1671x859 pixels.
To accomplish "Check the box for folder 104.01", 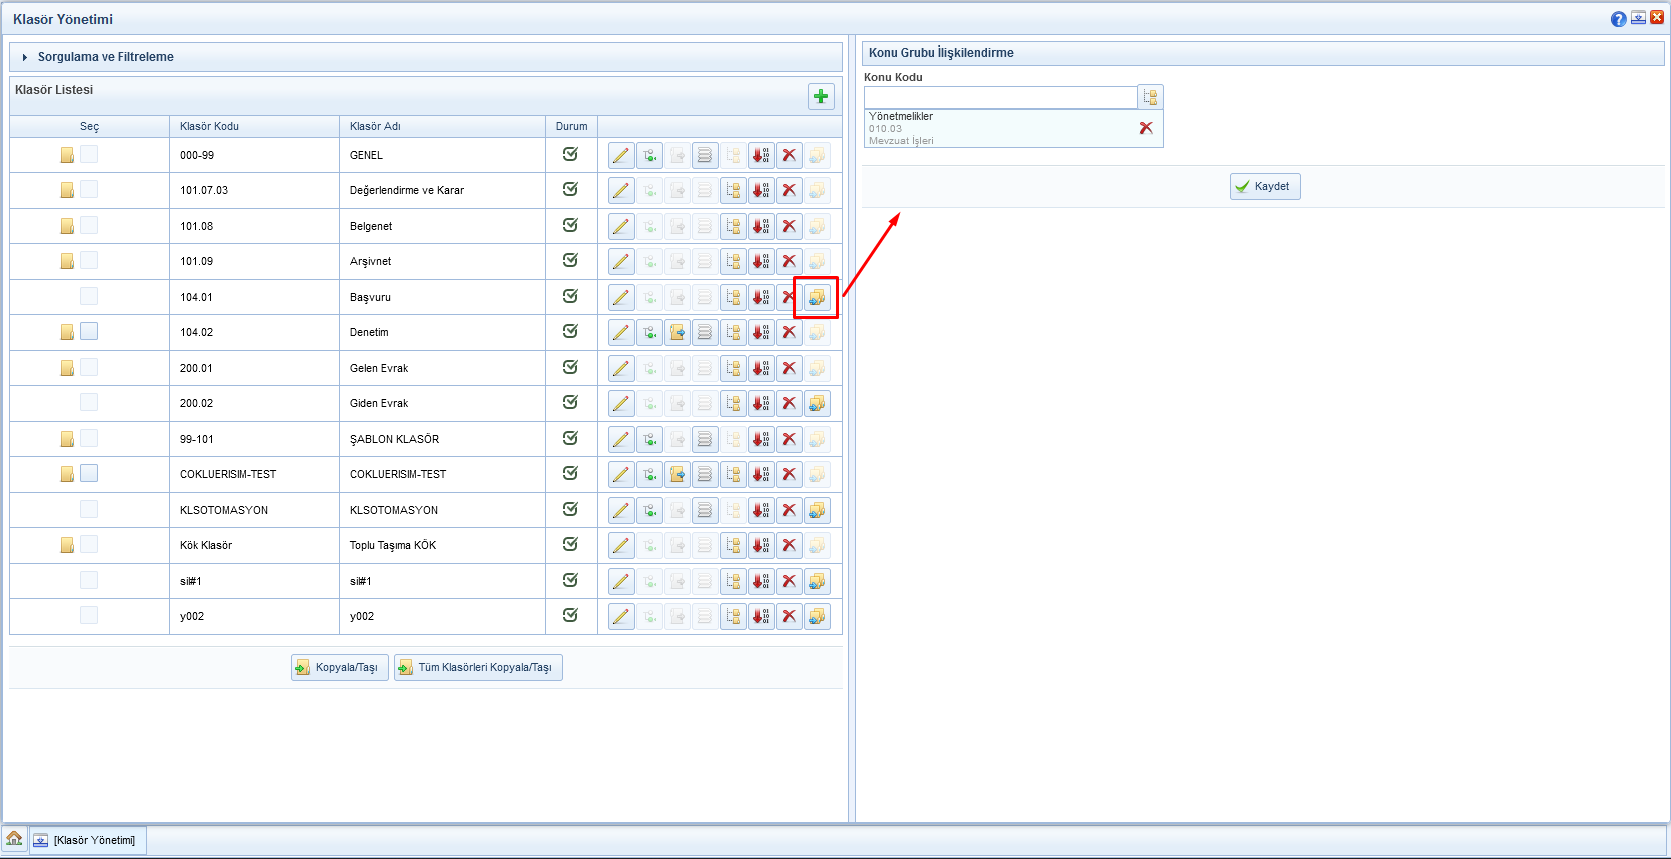I will (89, 296).
